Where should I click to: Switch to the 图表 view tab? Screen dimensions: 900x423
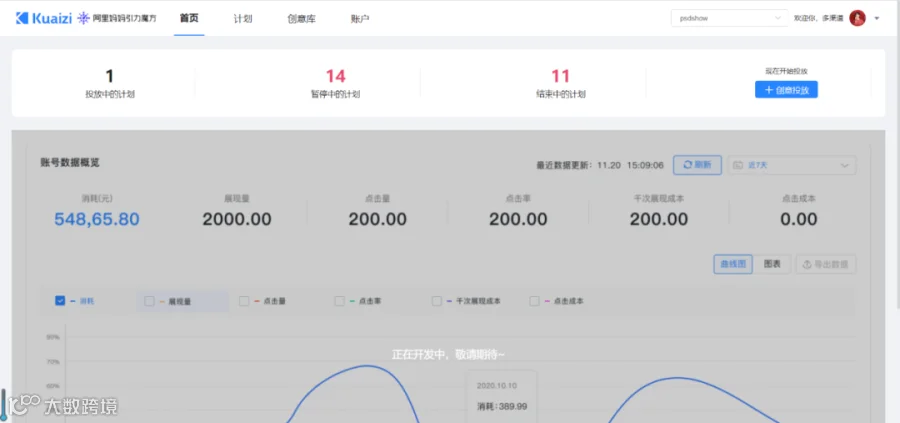pos(772,264)
